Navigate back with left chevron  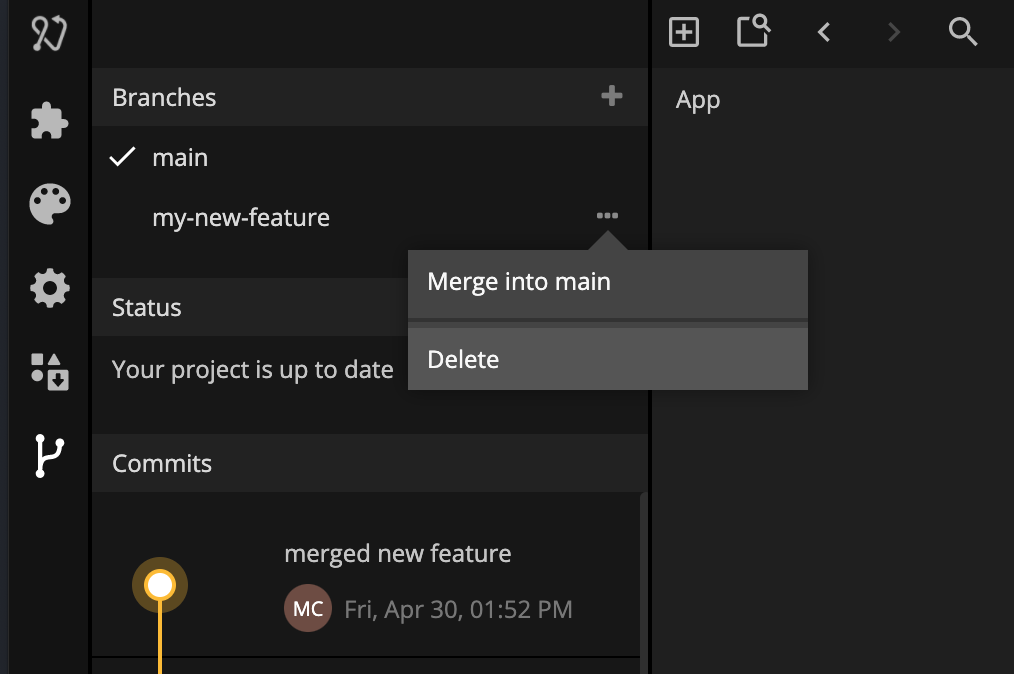[823, 32]
